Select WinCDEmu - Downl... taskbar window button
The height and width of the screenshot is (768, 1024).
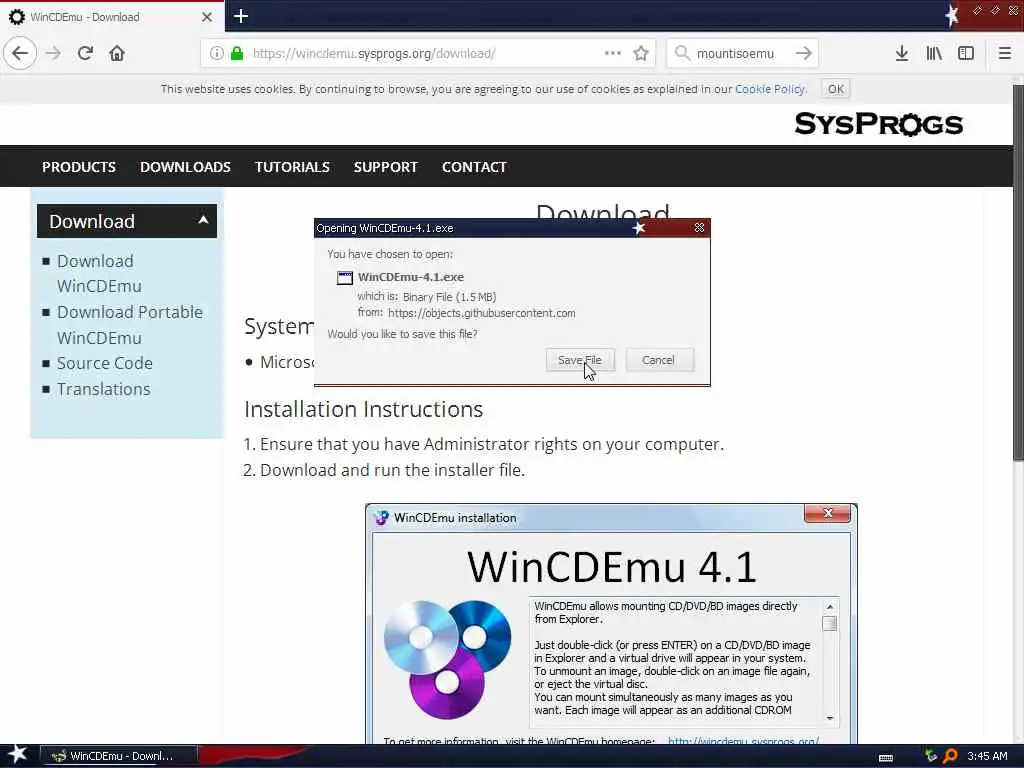118,756
